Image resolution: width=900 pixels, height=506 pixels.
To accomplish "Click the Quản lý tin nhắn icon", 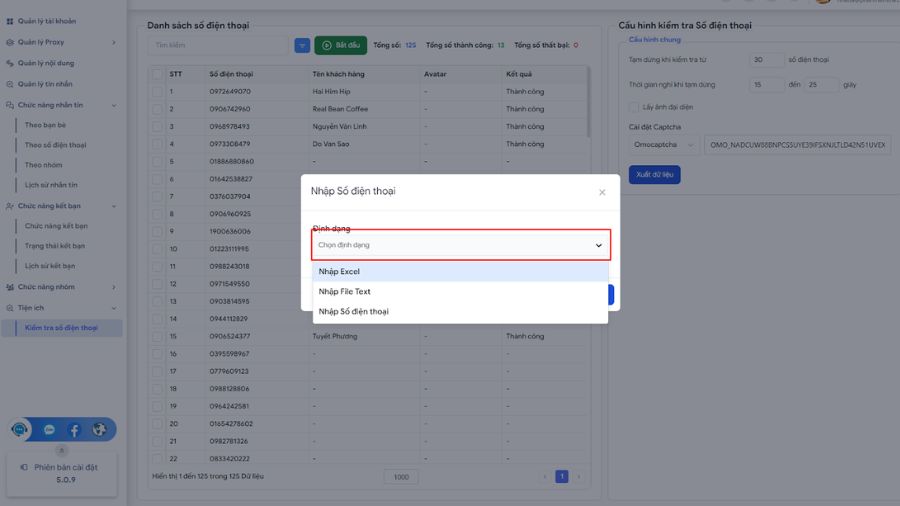I will click(x=10, y=84).
